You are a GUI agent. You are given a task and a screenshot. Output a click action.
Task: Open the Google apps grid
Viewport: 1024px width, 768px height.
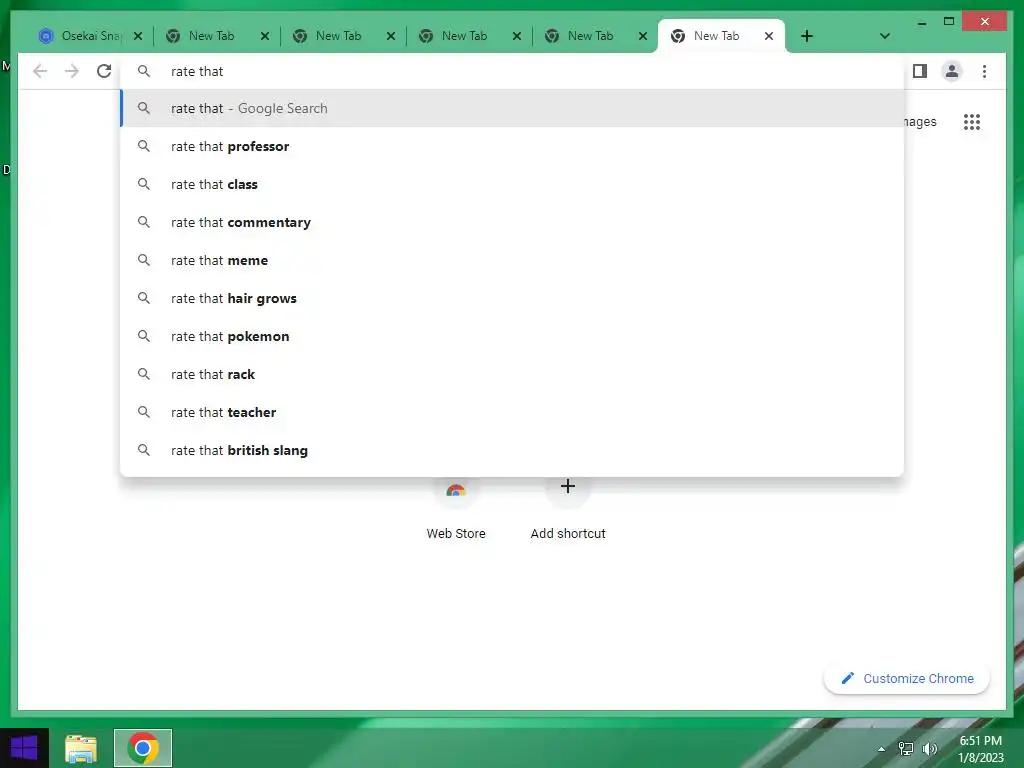pos(972,121)
